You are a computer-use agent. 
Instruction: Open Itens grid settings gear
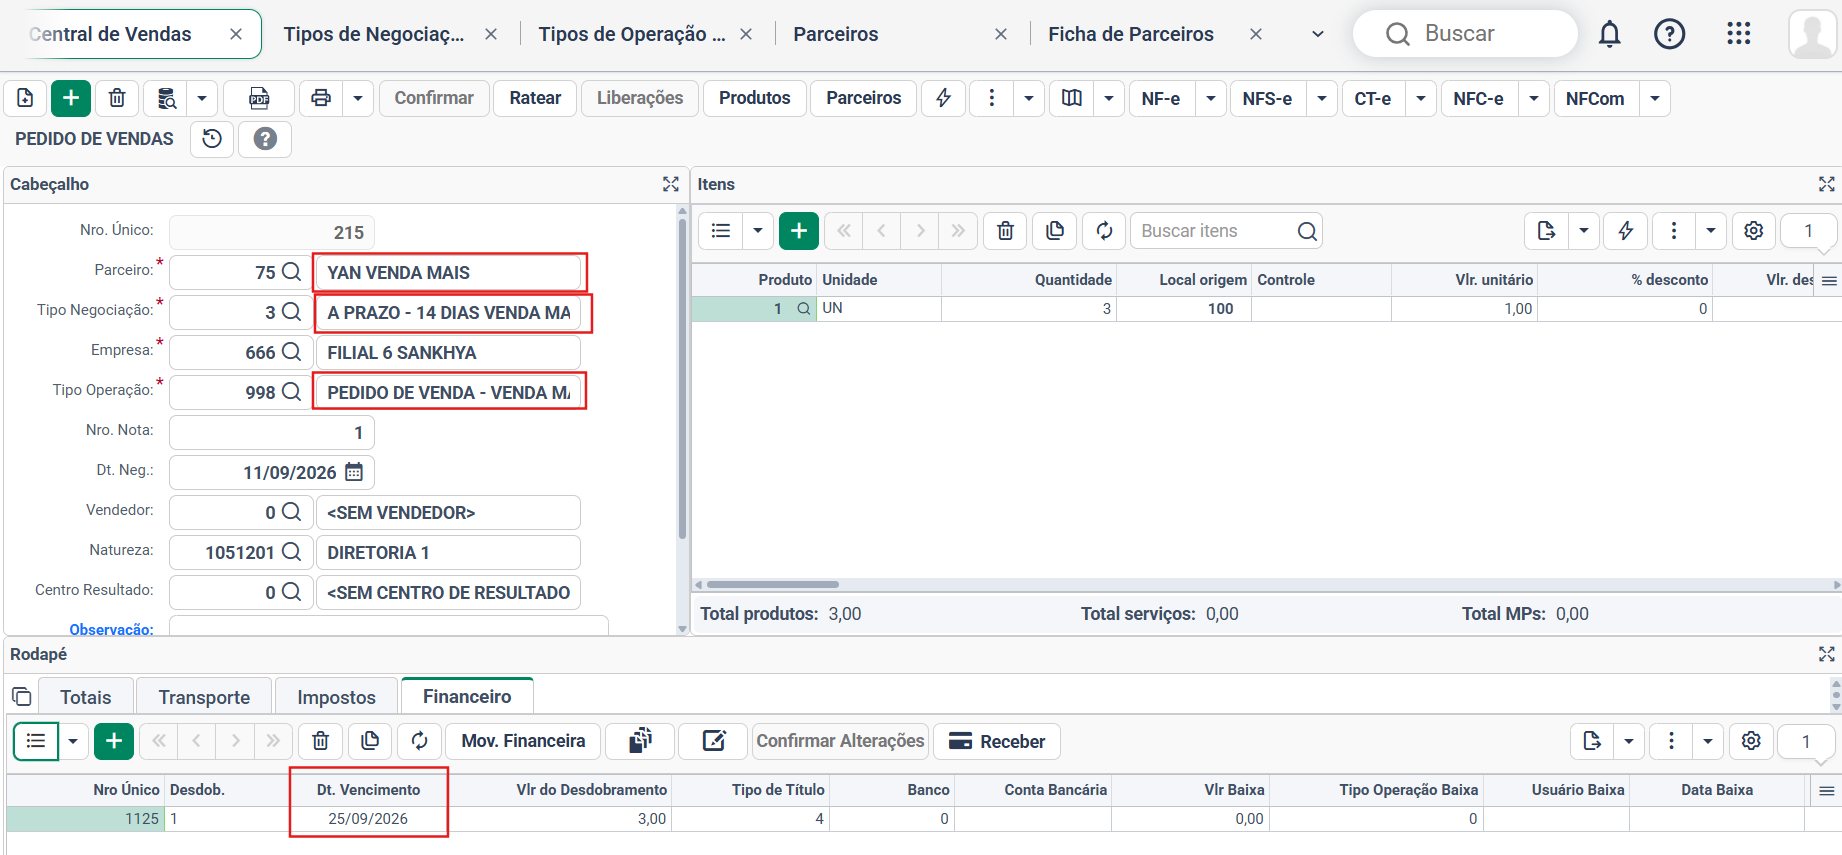coord(1754,231)
